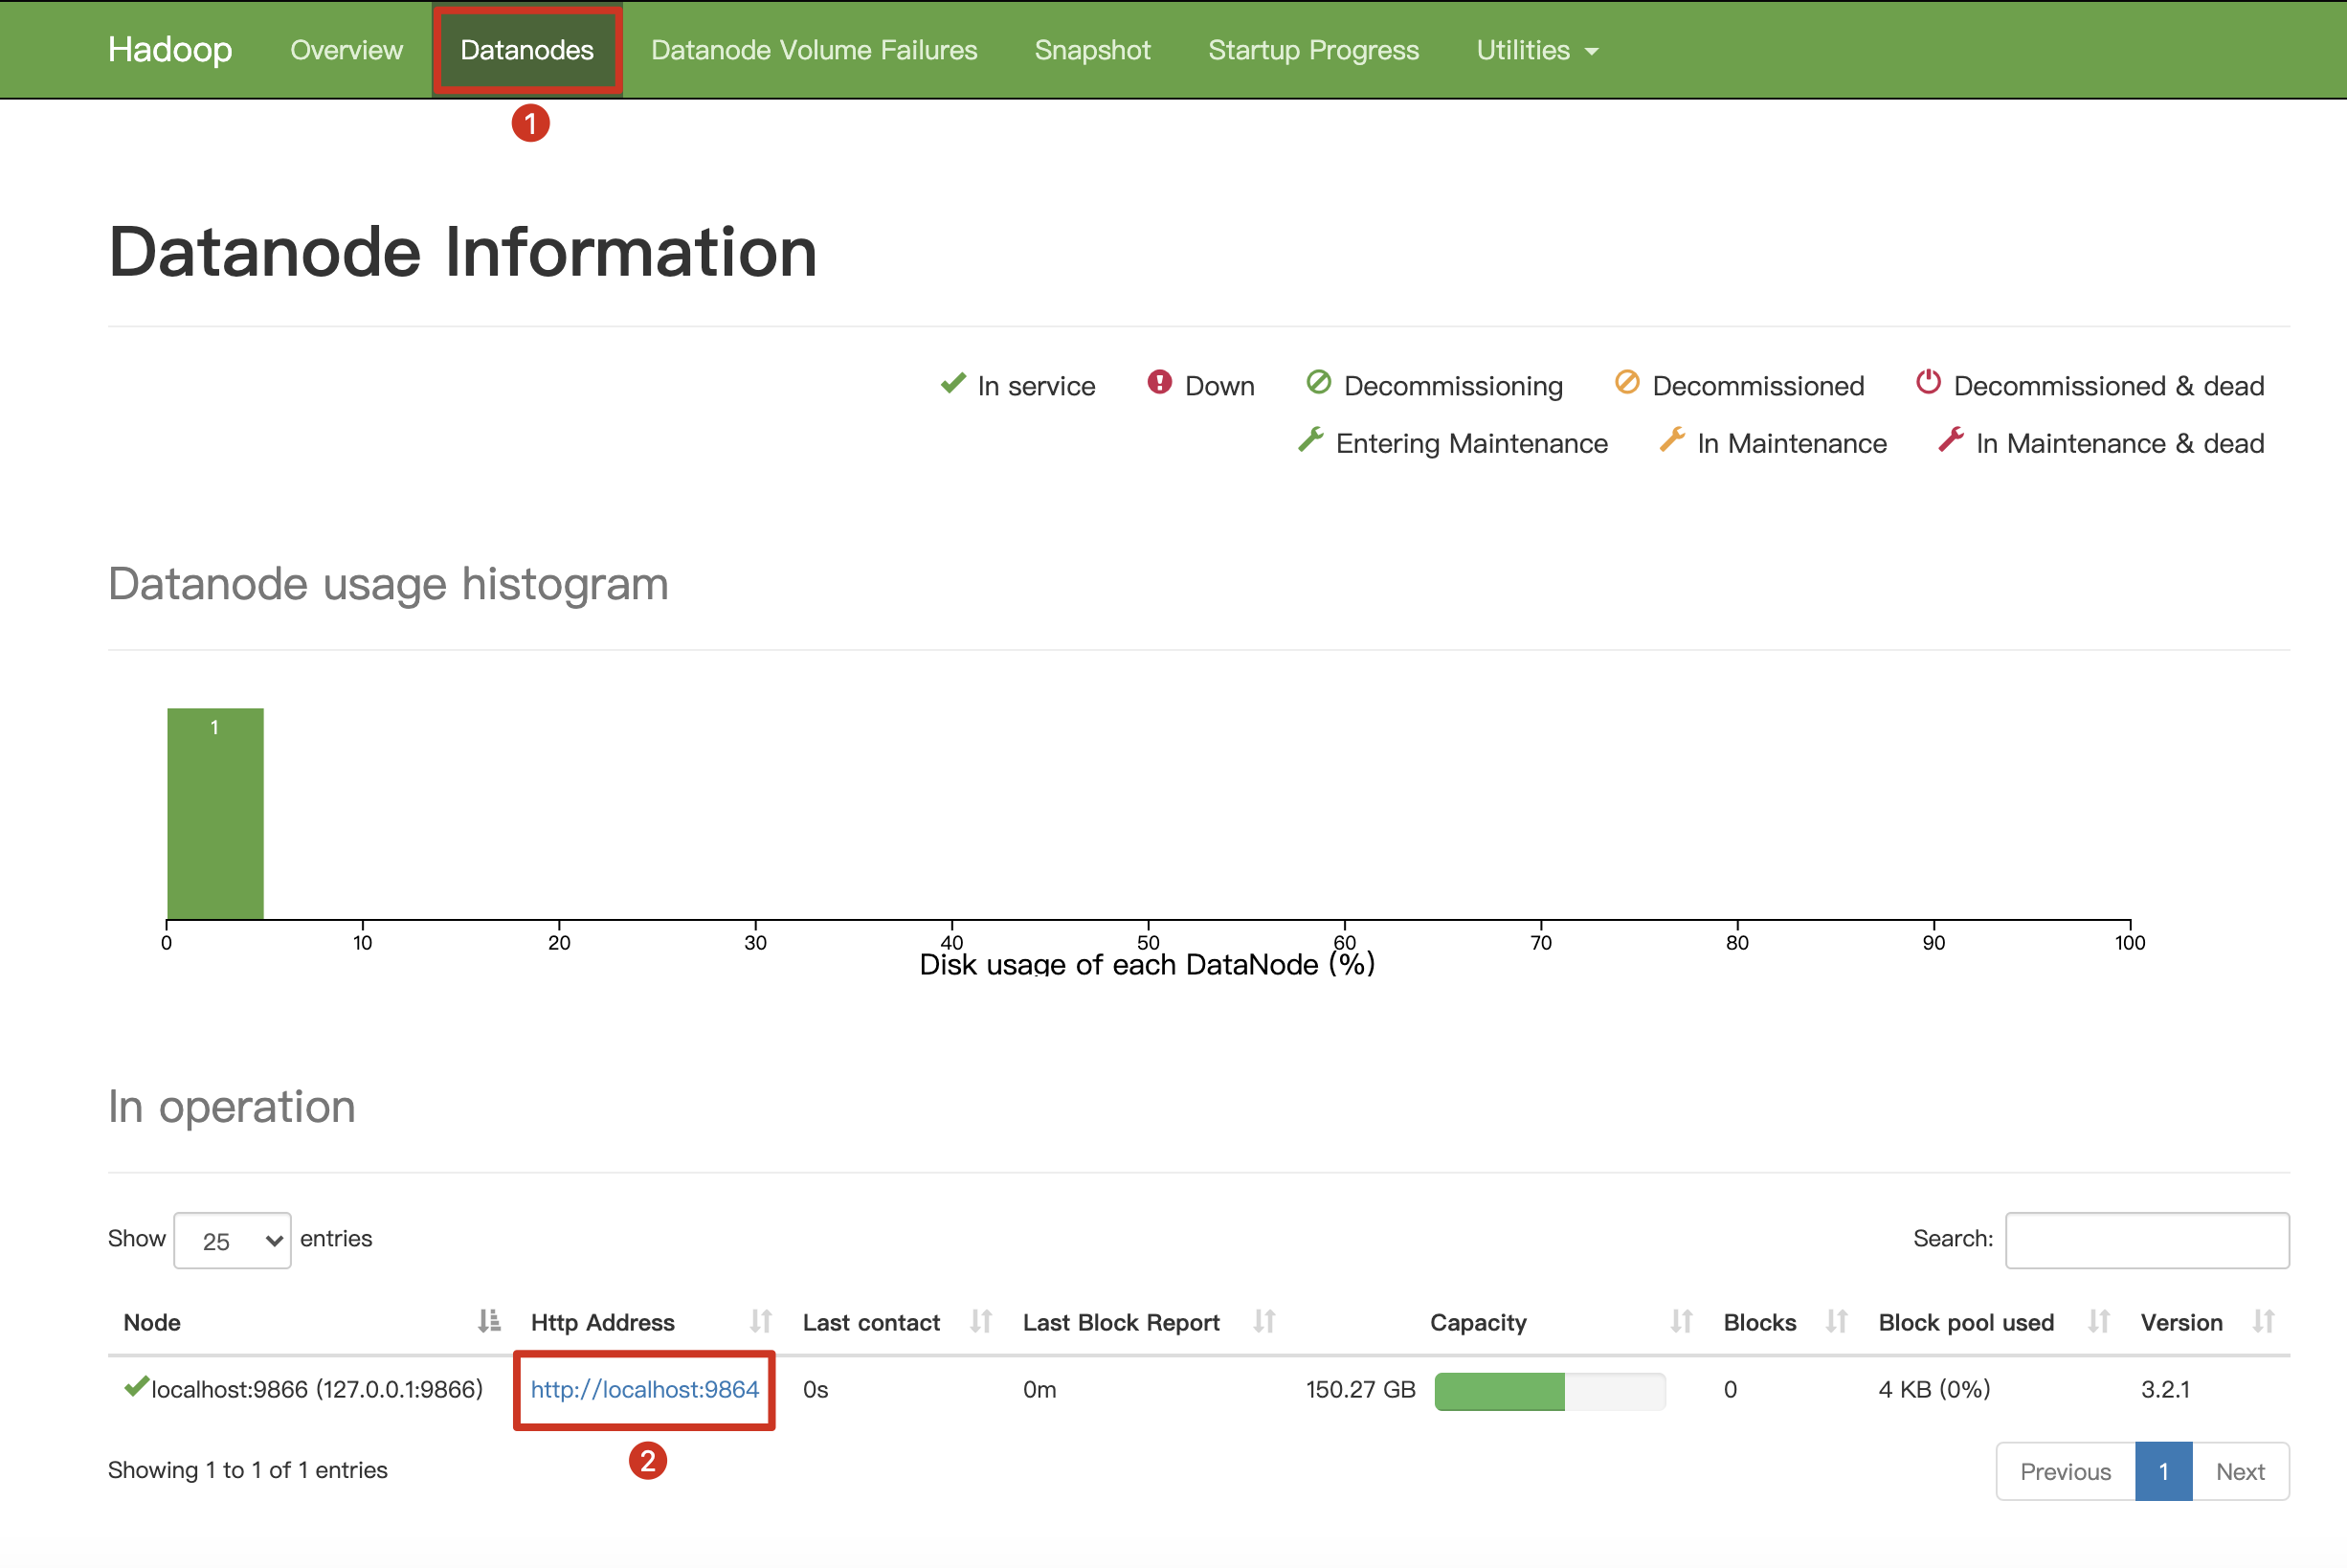Go to the Startup Progress tab
The width and height of the screenshot is (2347, 1568).
pos(1312,50)
